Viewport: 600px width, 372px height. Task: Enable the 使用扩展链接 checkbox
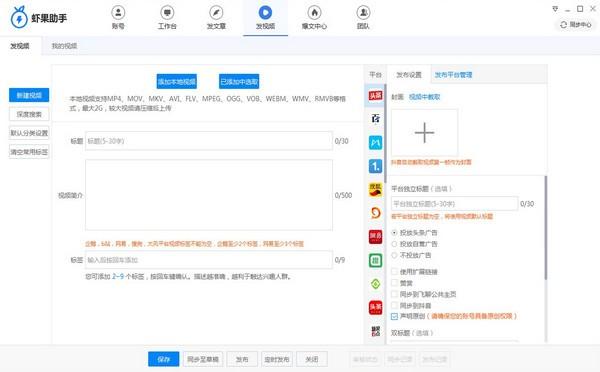coord(394,271)
